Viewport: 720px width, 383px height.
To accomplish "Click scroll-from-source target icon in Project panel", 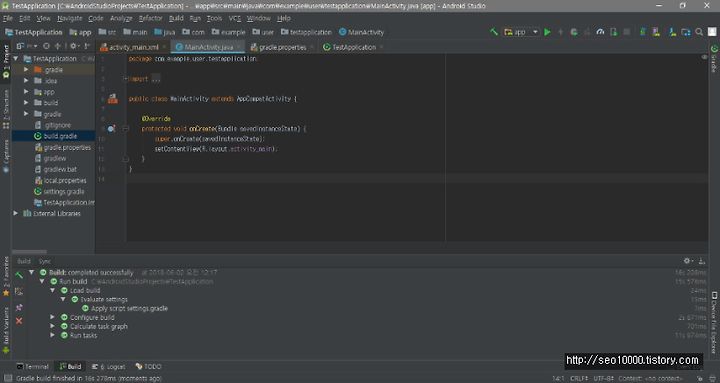I will pos(46,46).
